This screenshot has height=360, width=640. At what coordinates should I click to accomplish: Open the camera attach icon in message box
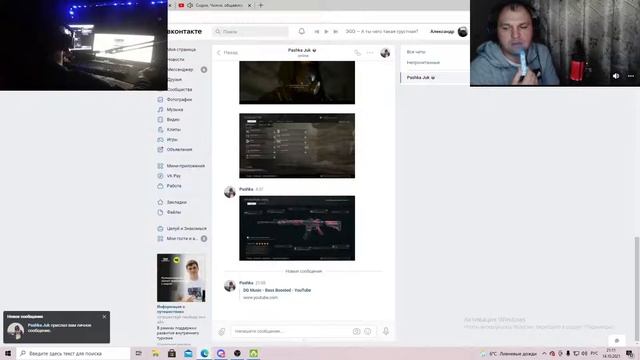click(x=356, y=331)
